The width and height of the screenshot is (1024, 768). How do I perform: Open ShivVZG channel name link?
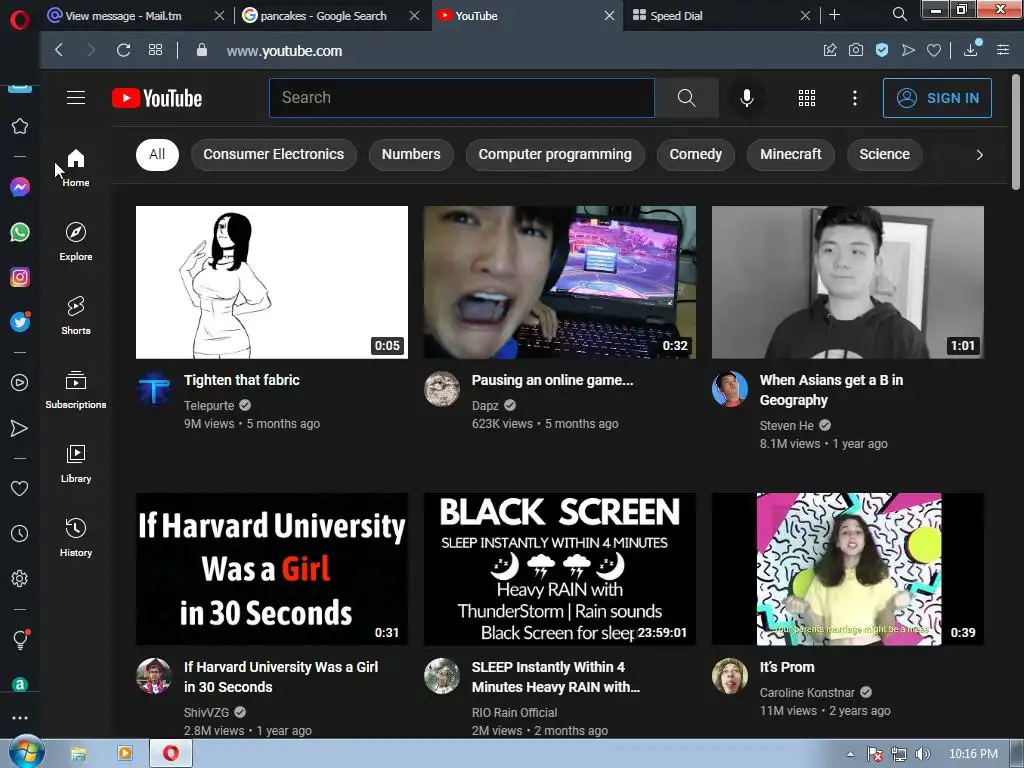pyautogui.click(x=206, y=712)
